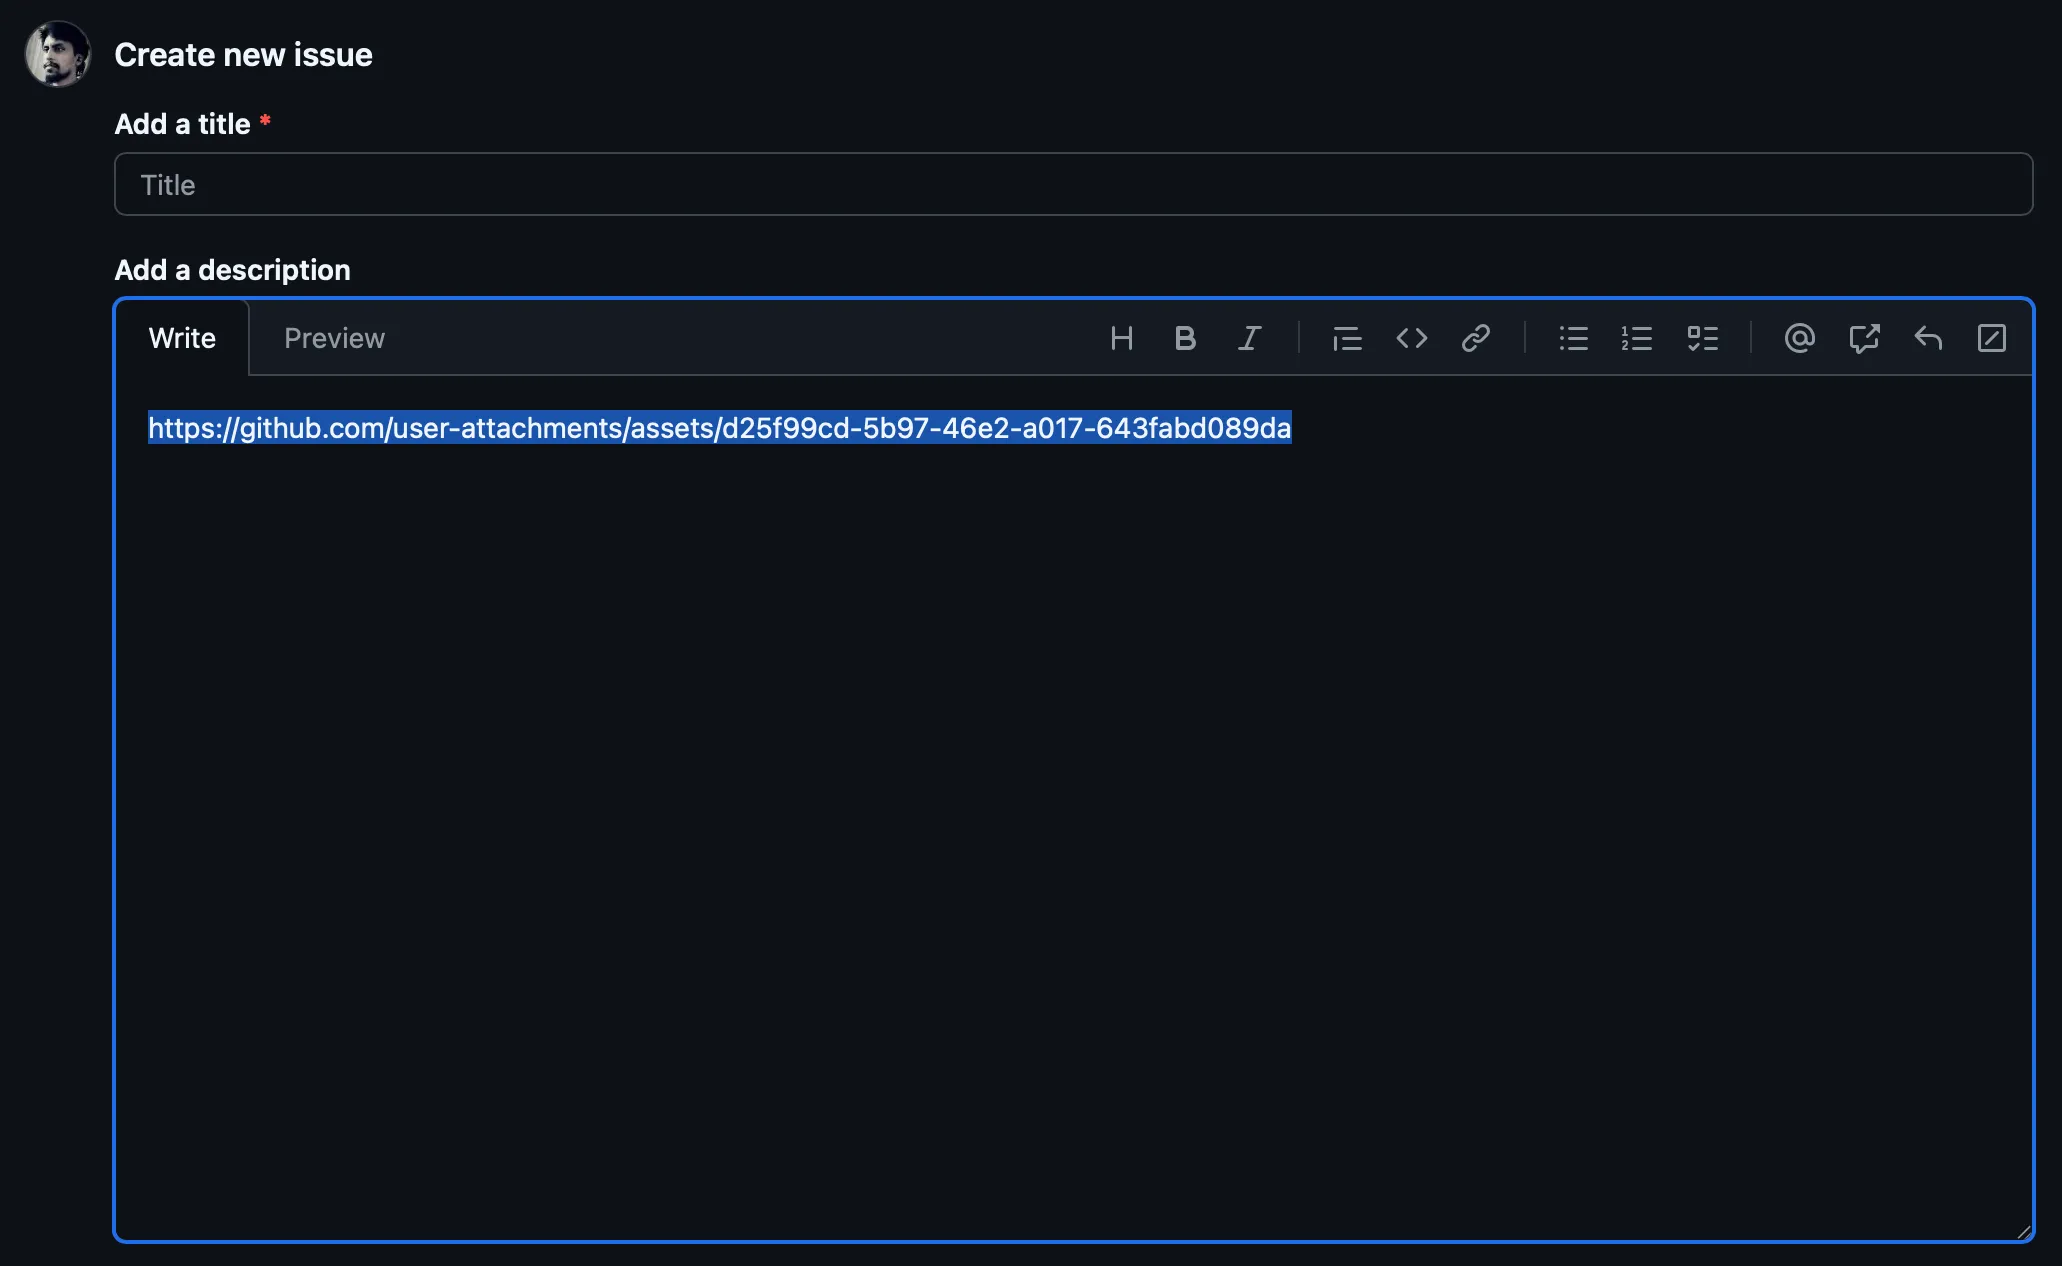The height and width of the screenshot is (1266, 2062).
Task: Insert a code snippet
Action: [1412, 338]
